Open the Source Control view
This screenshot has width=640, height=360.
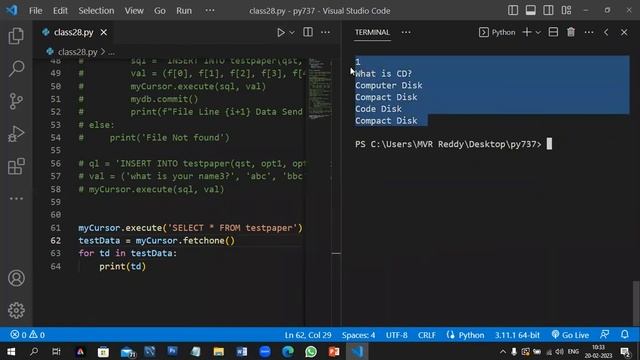16,101
